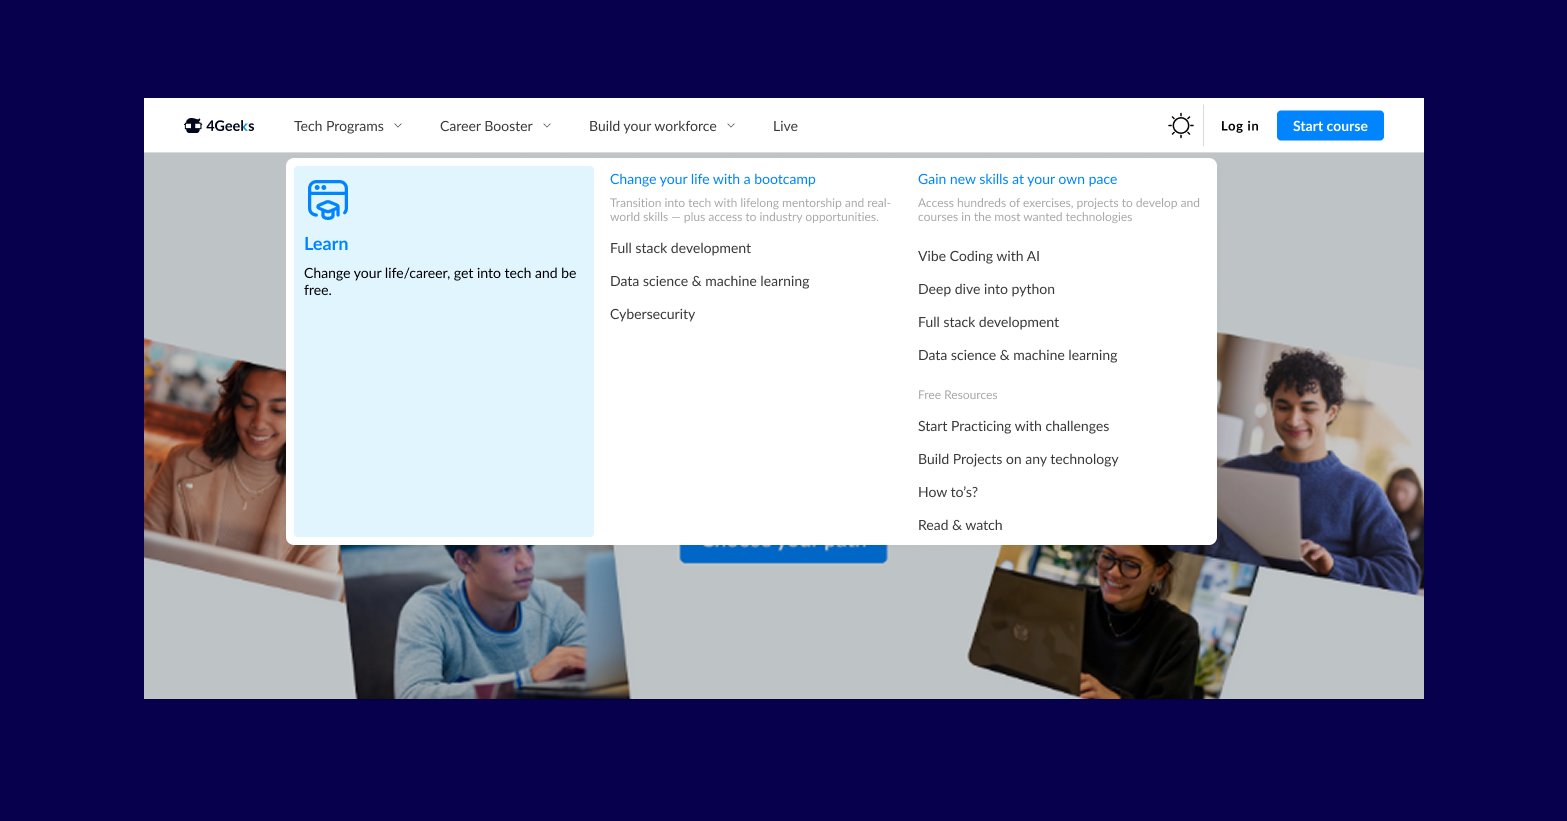Open the Build your workforce dropdown
The height and width of the screenshot is (821, 1567).
pyautogui.click(x=661, y=125)
